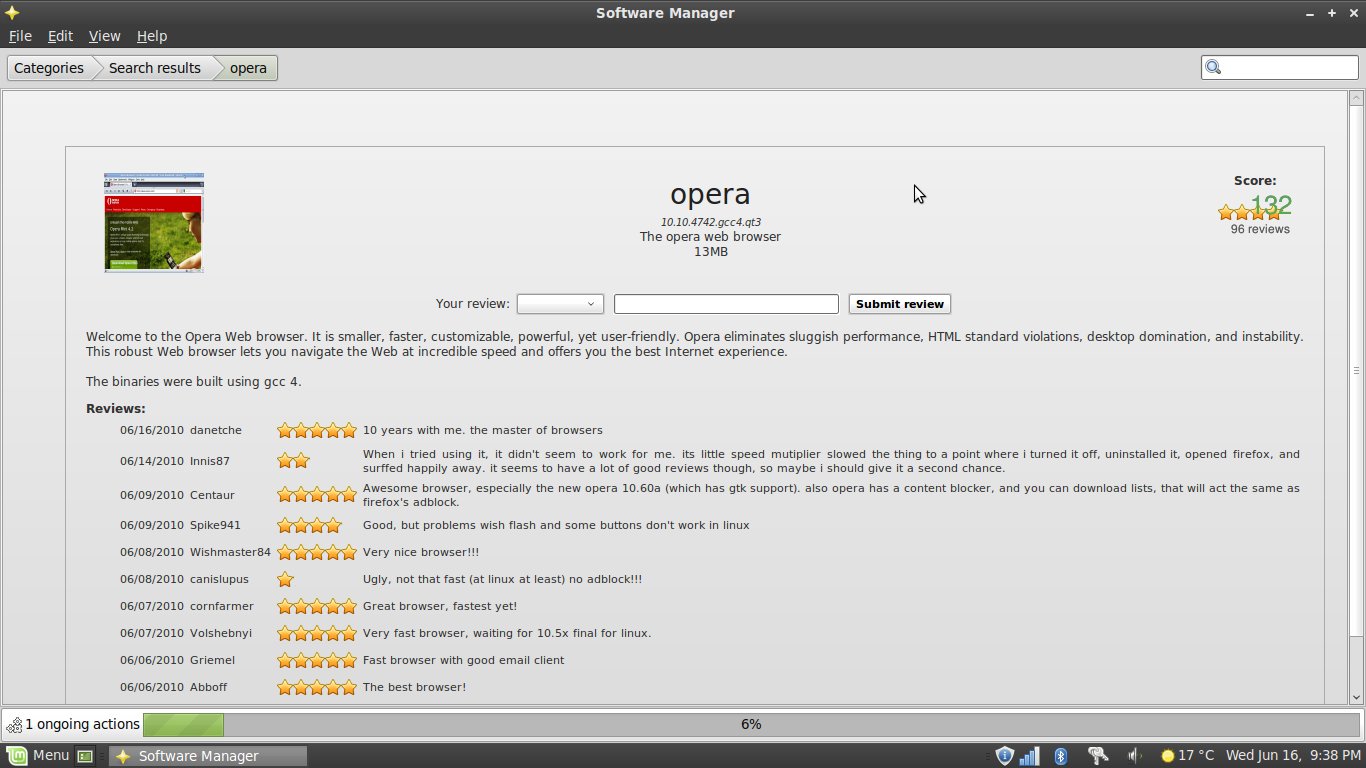Click 'The opera web browser' summary text
1366x768 pixels.
click(710, 237)
